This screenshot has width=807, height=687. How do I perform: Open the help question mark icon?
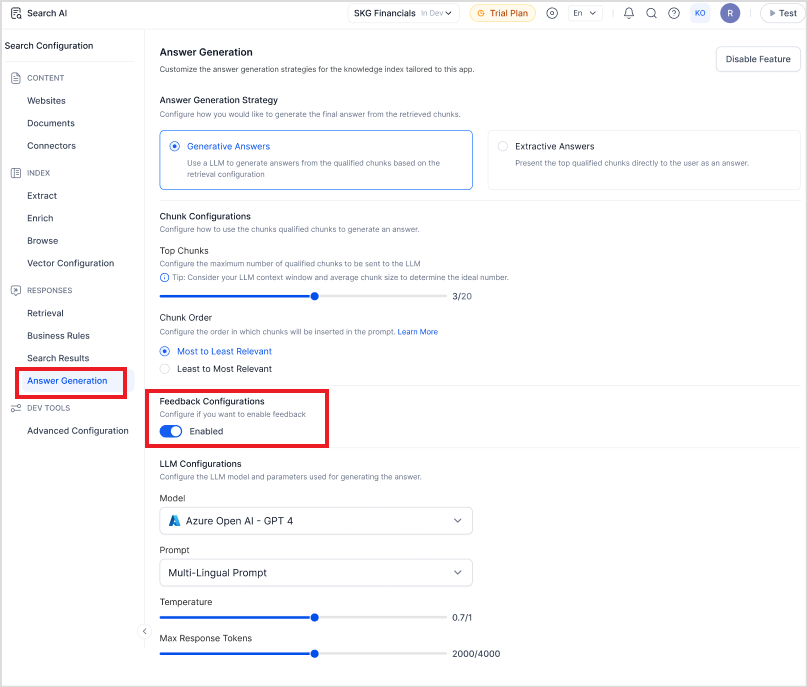point(674,13)
